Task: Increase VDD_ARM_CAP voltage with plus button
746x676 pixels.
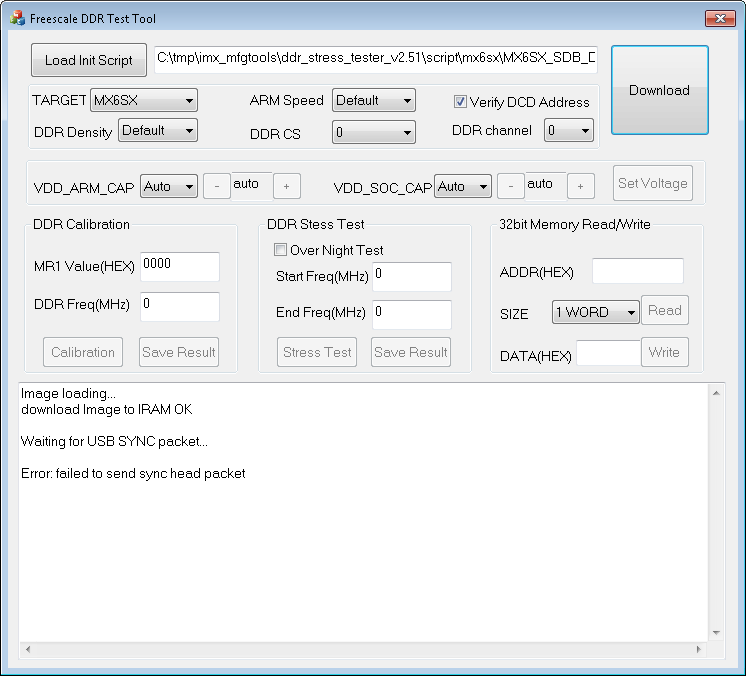Action: pyautogui.click(x=286, y=186)
